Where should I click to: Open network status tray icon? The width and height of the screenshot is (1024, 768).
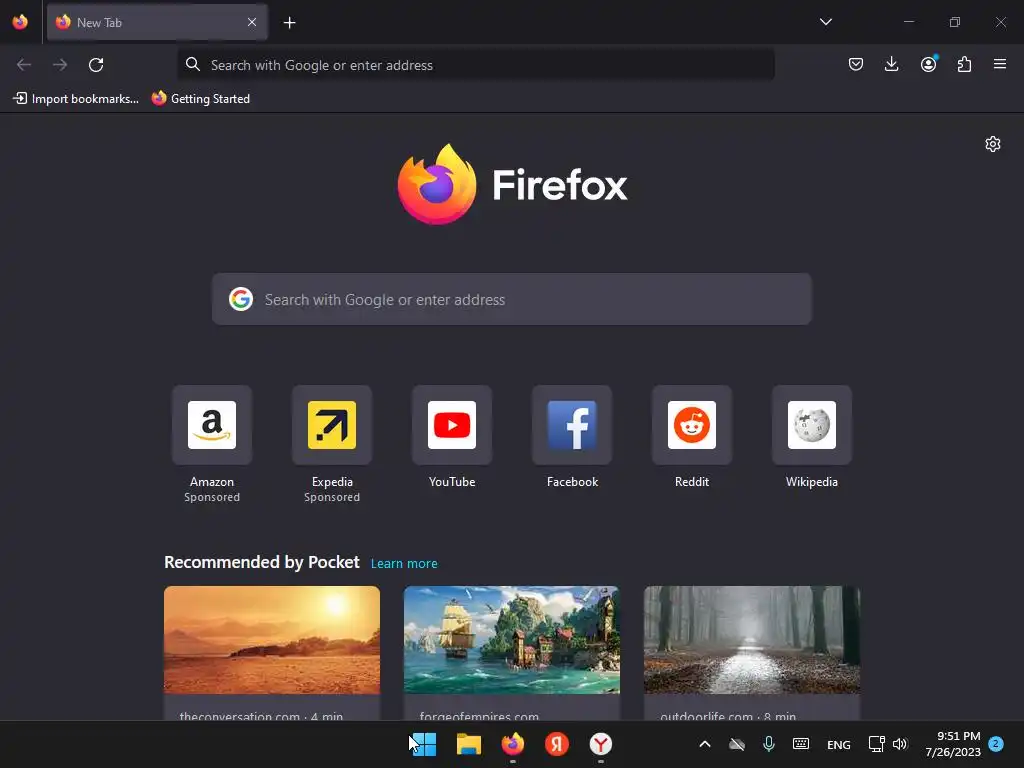[876, 744]
